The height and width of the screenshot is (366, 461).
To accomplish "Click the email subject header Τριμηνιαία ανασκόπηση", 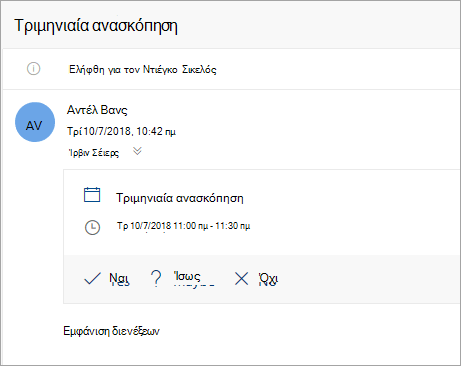I will click(96, 26).
